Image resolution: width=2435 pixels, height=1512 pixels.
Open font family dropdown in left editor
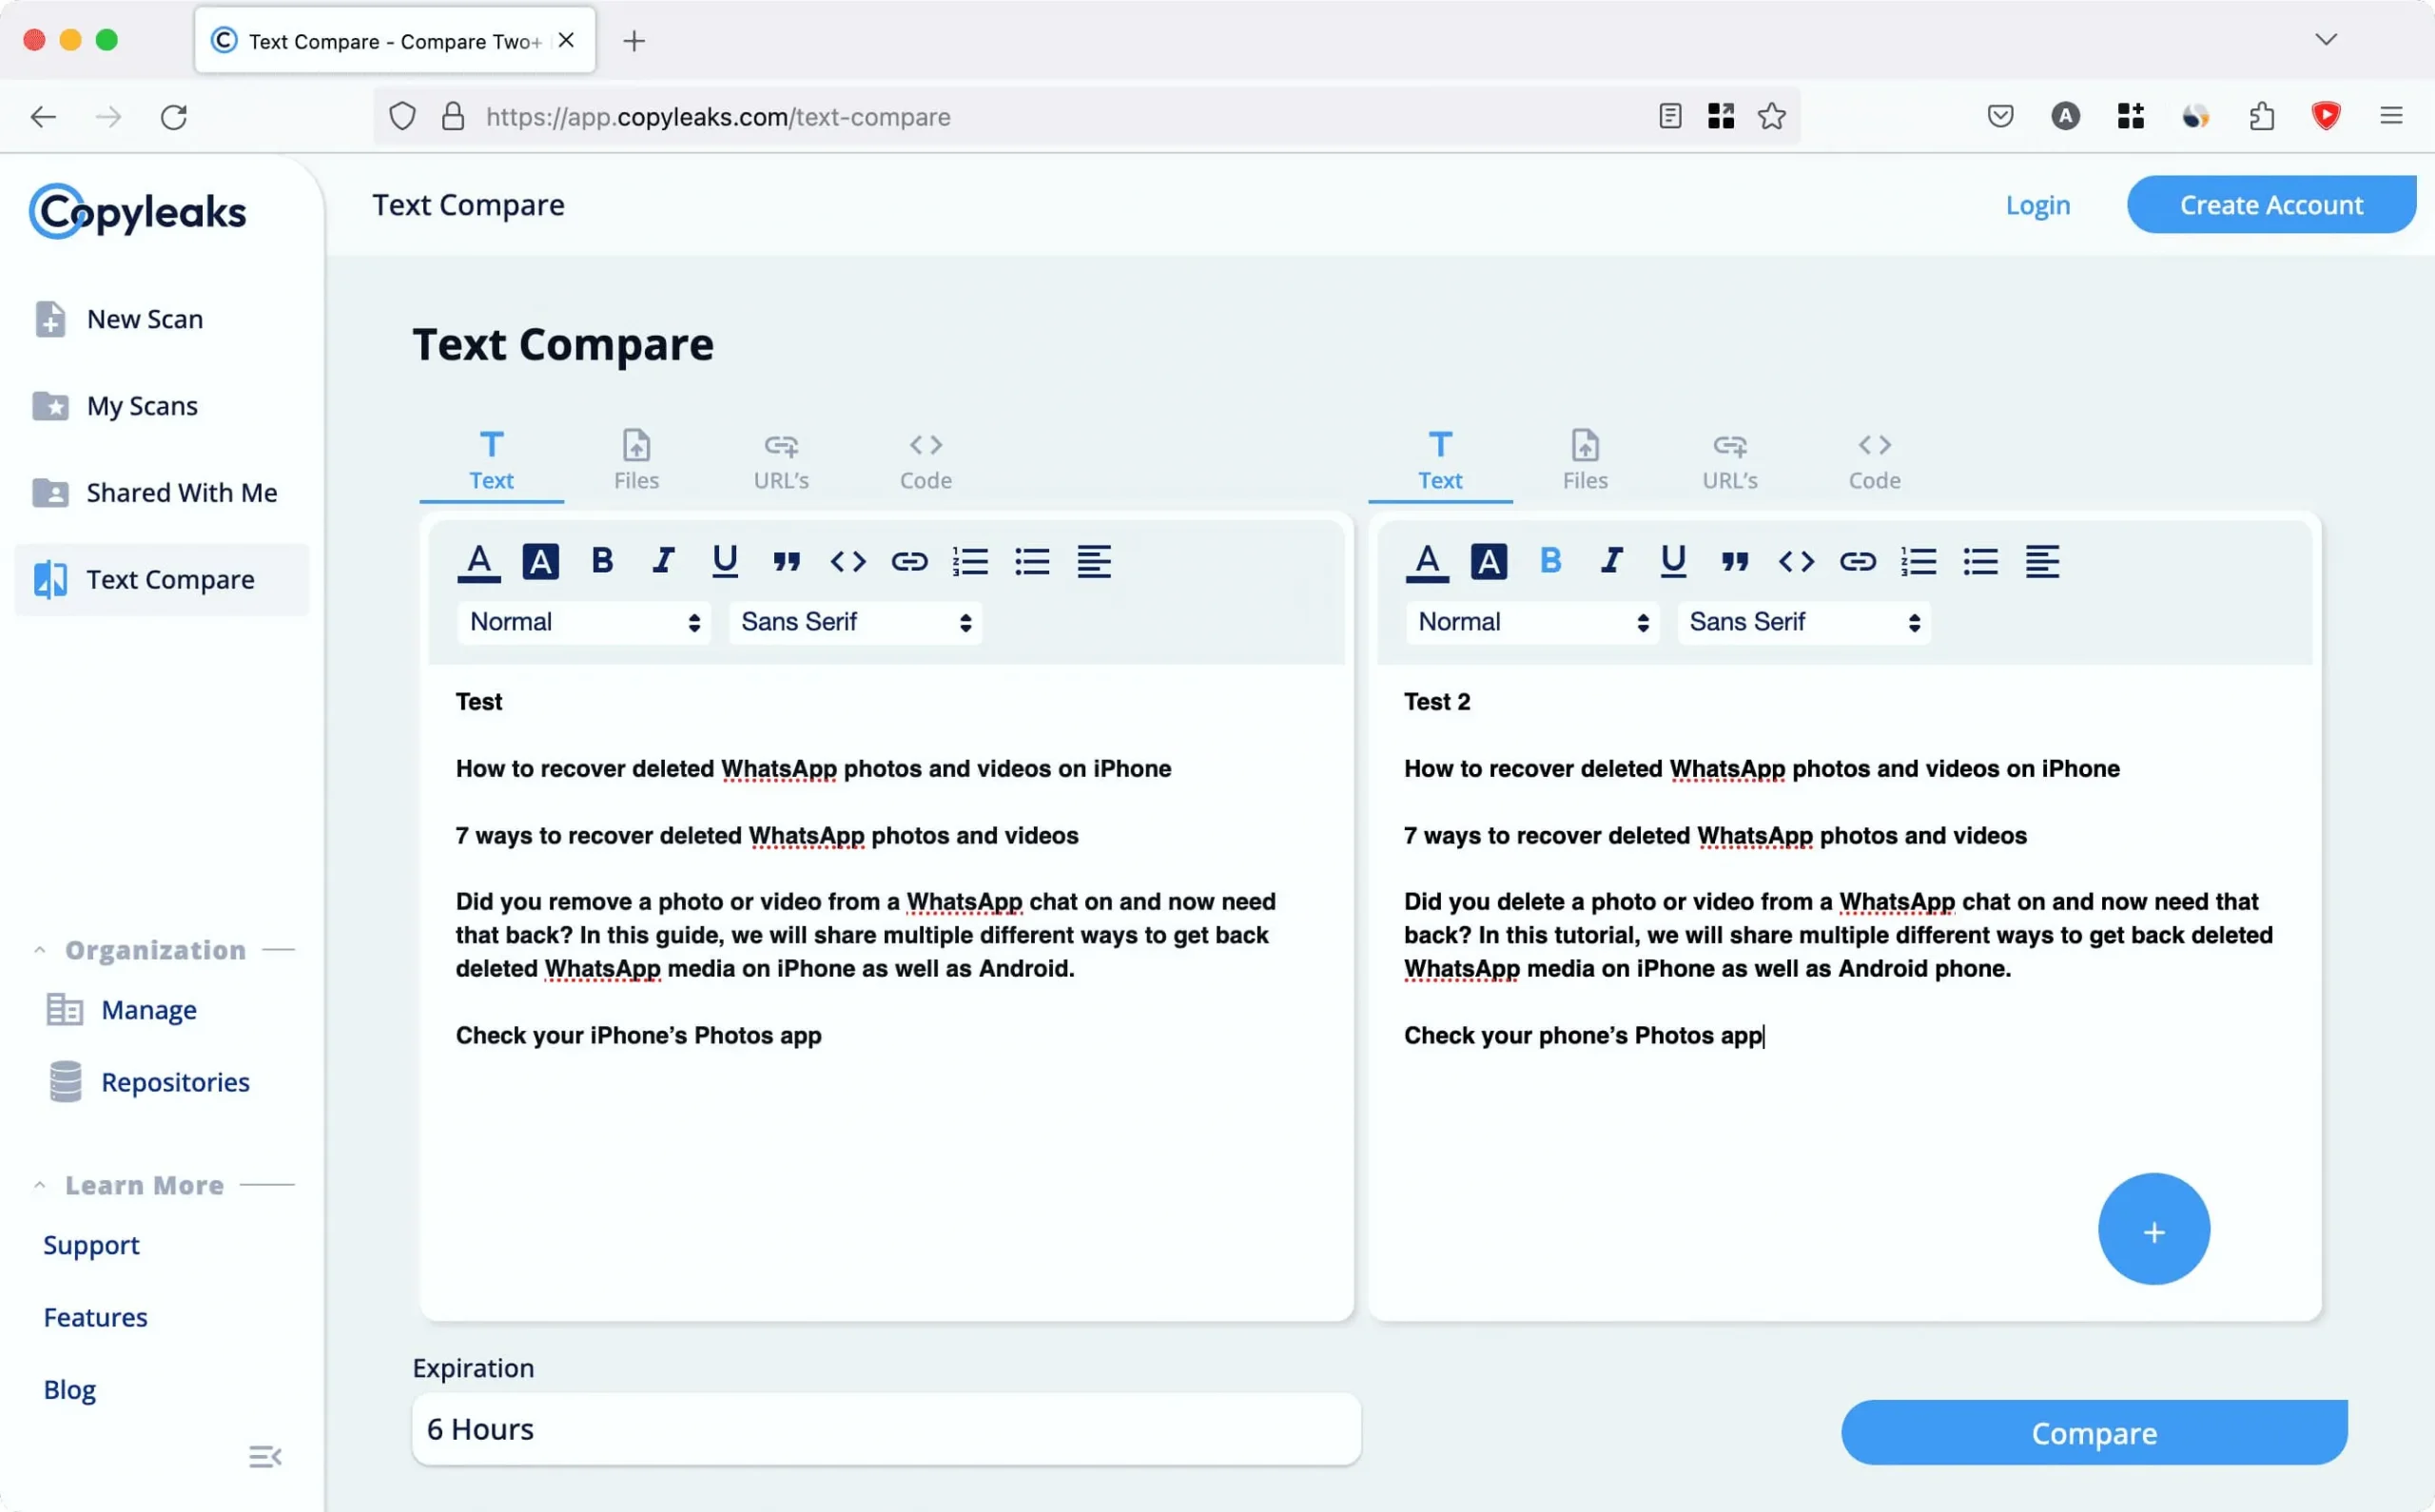point(855,622)
